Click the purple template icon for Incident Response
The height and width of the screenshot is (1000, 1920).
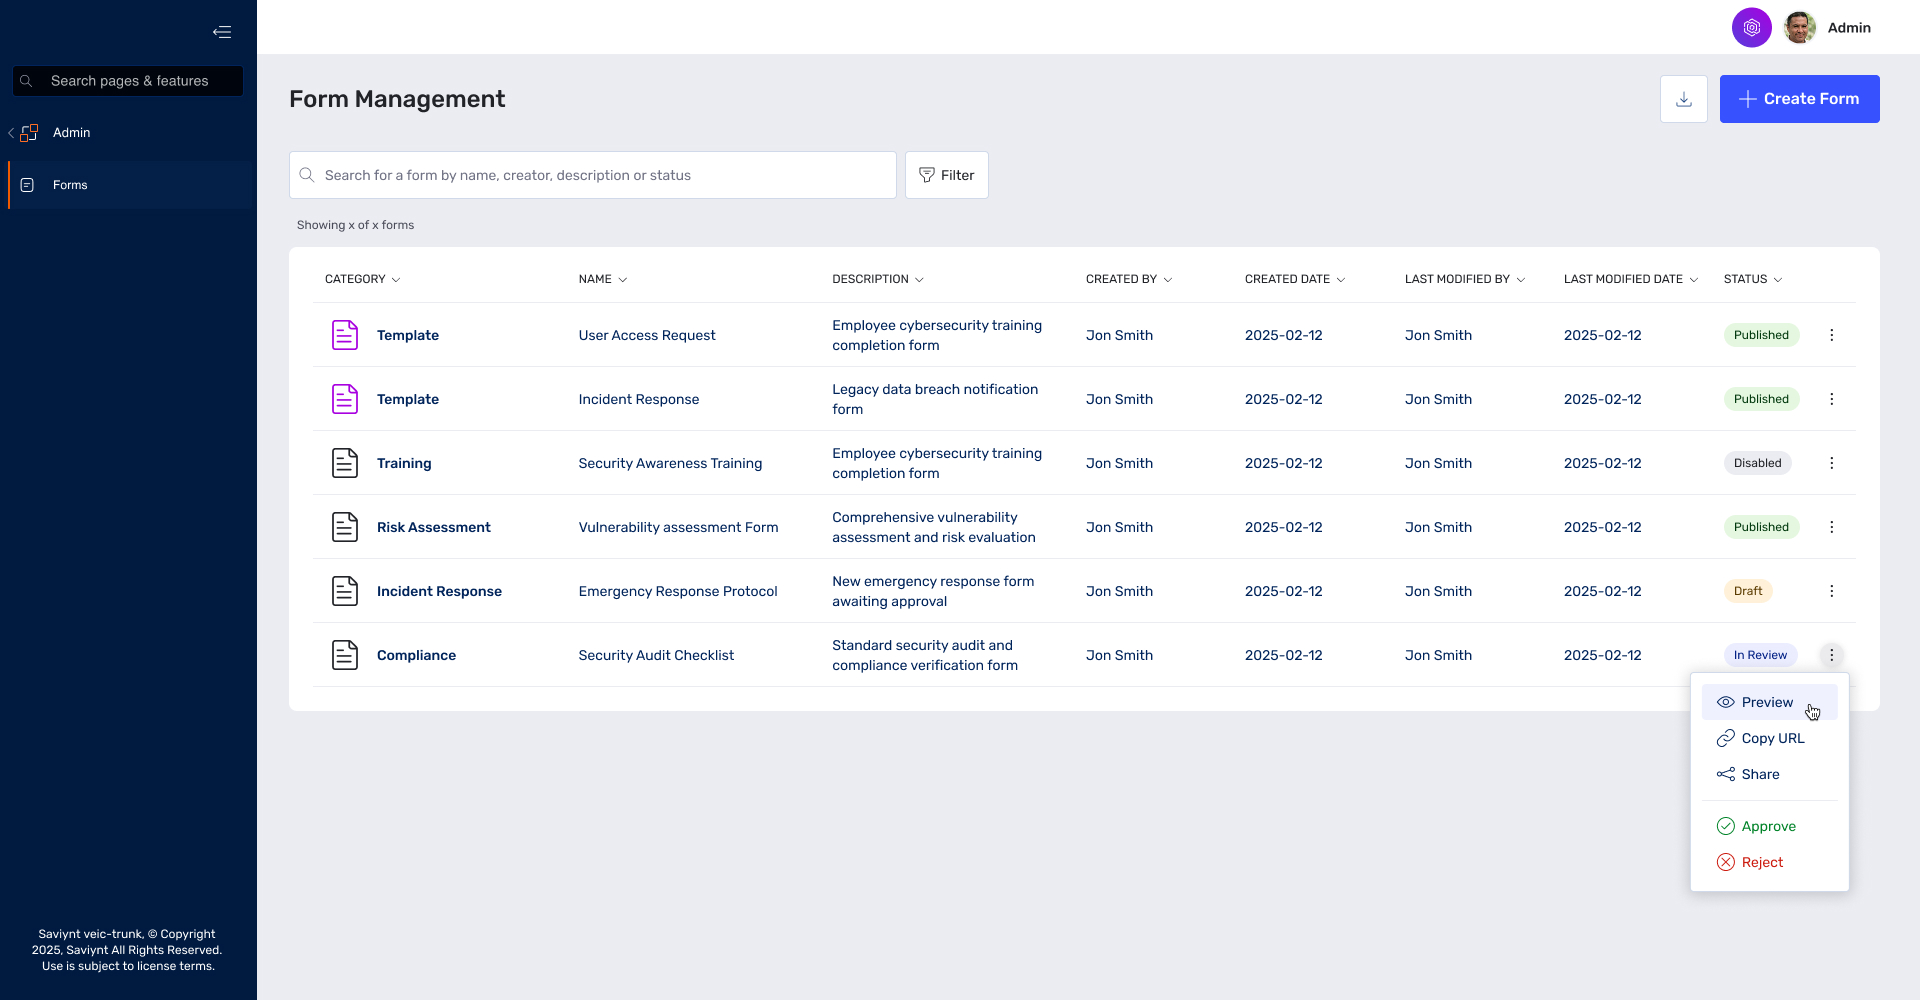point(344,399)
